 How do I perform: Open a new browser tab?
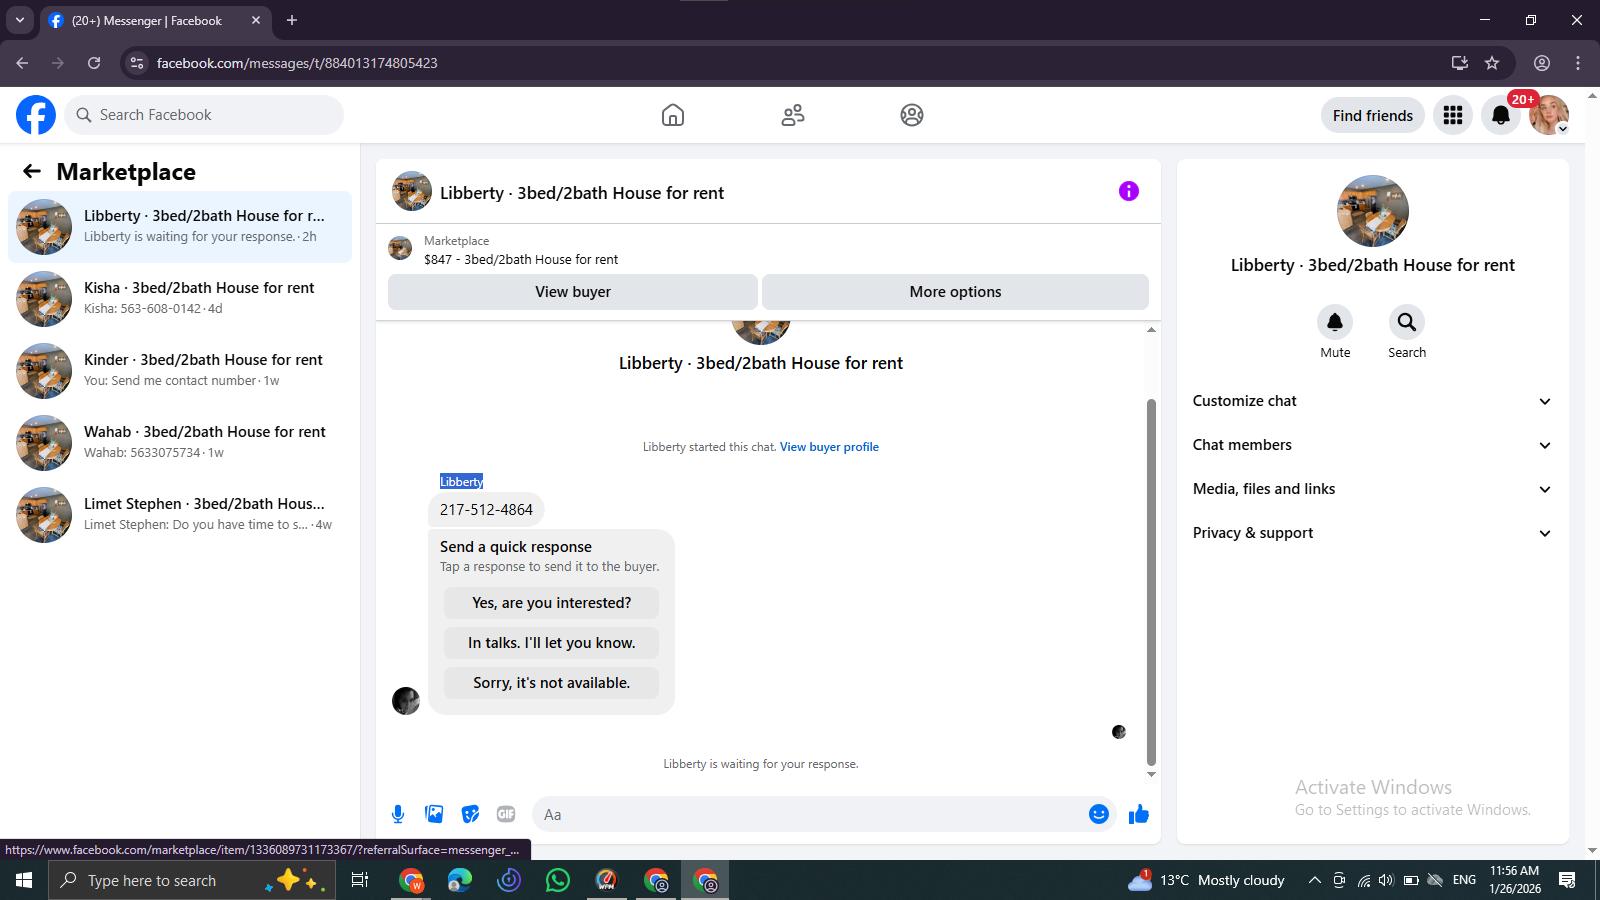pos(292,20)
